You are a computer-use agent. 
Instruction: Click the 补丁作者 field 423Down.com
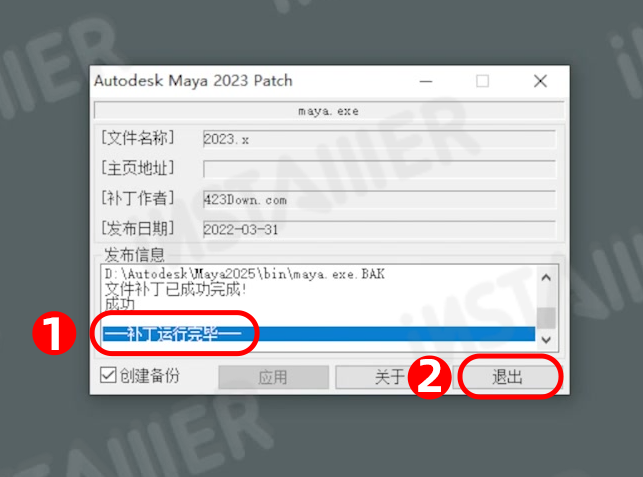tap(379, 200)
